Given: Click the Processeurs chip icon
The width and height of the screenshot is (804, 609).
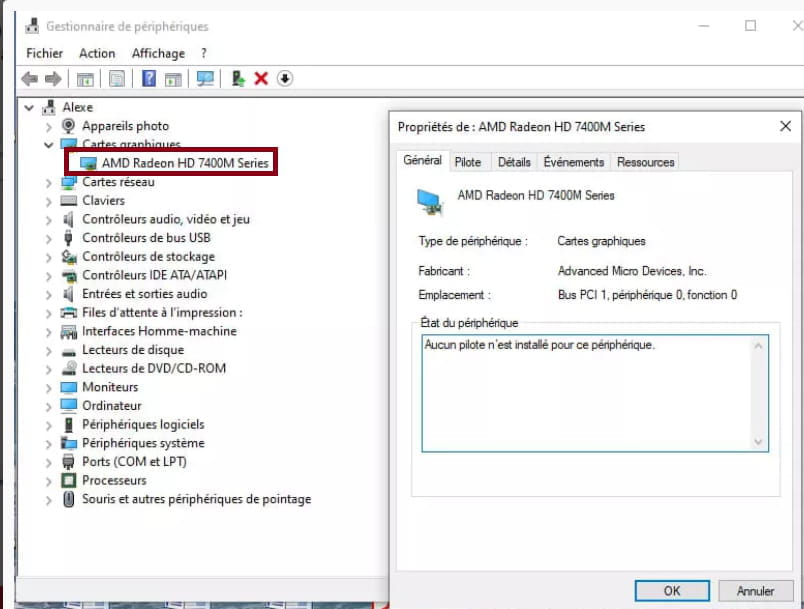Looking at the screenshot, I should pos(68,480).
